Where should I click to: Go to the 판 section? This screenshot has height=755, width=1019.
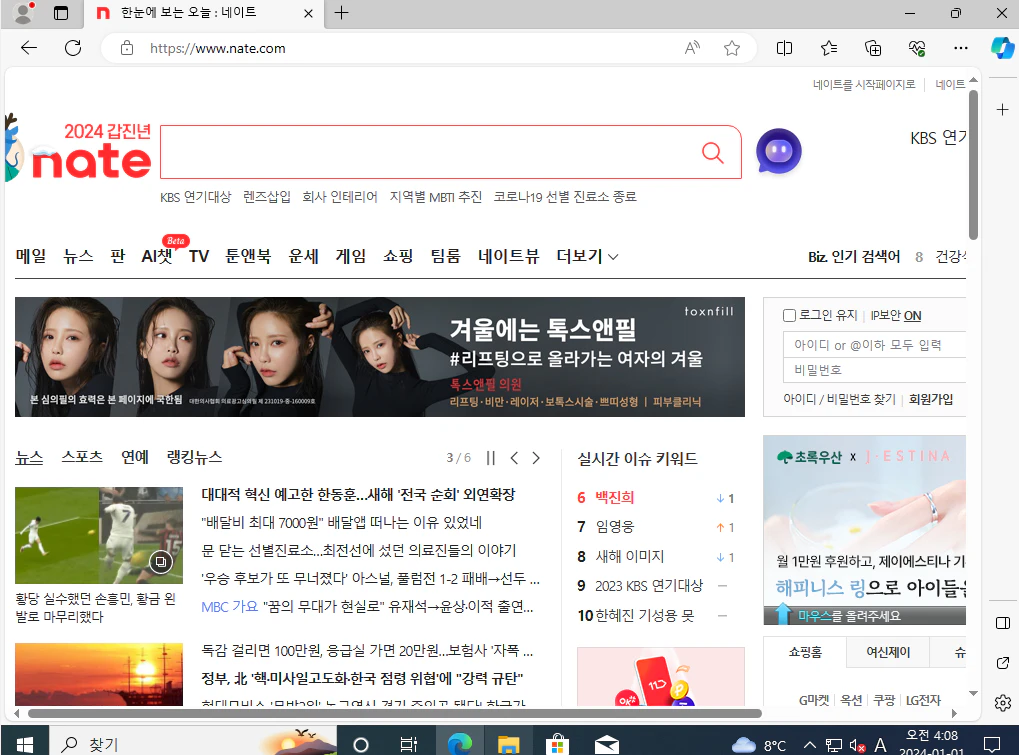coord(118,257)
